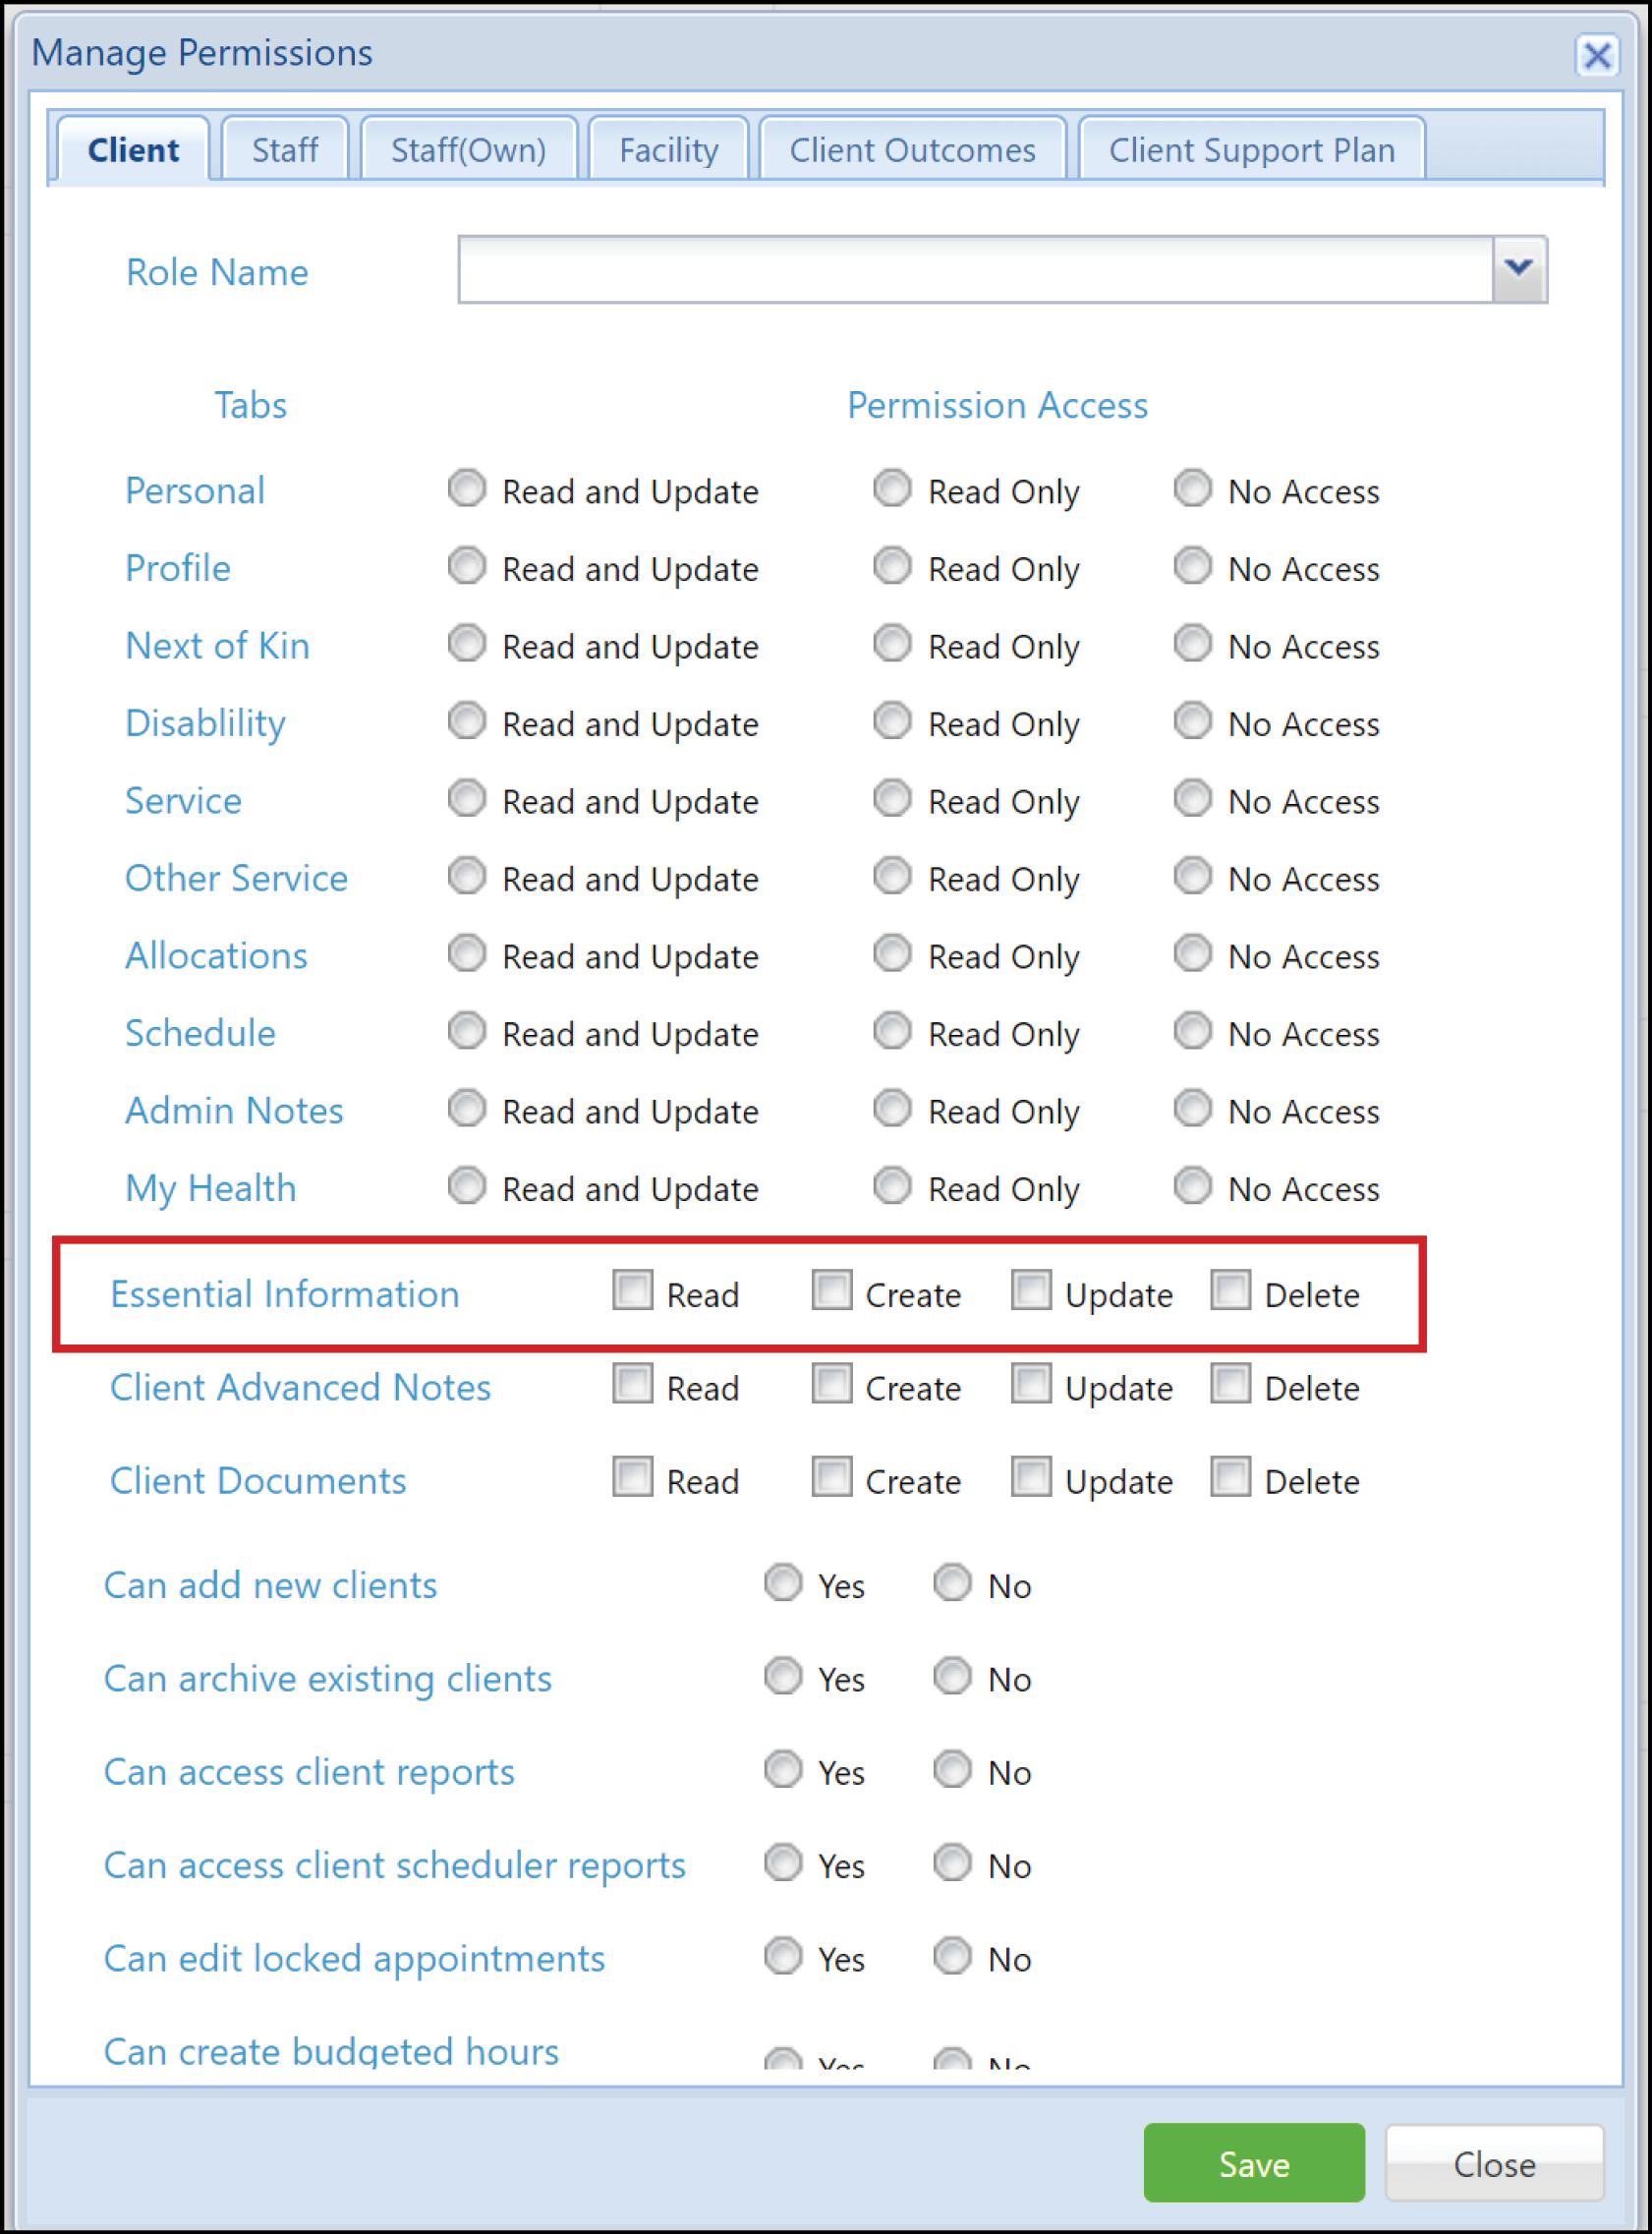The height and width of the screenshot is (2234, 1652).
Task: Select Read Only for Profile
Action: (892, 566)
